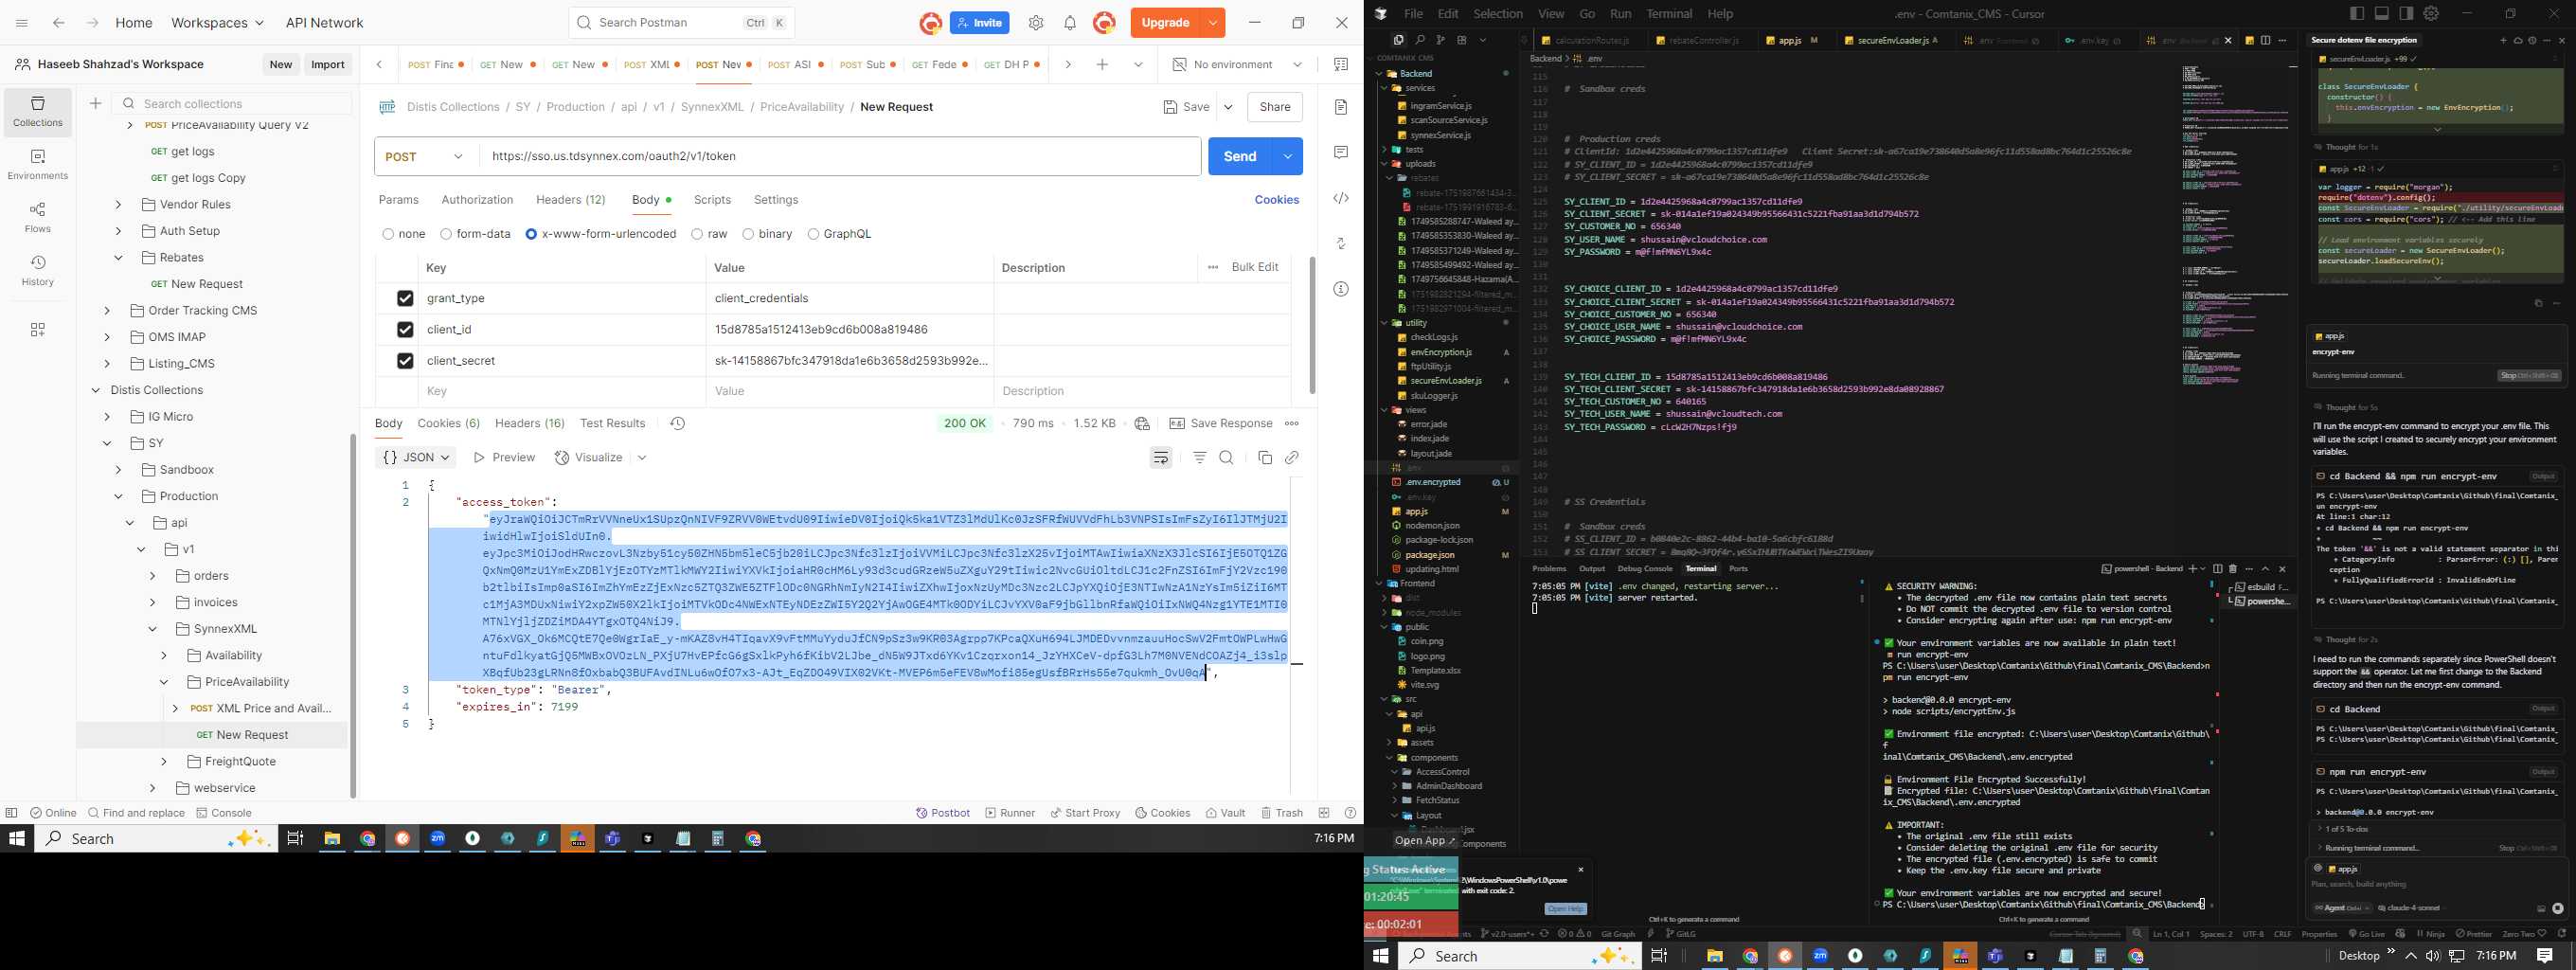The height and width of the screenshot is (970, 2576).
Task: Open Flows sidebar in Postman
Action: [38, 217]
